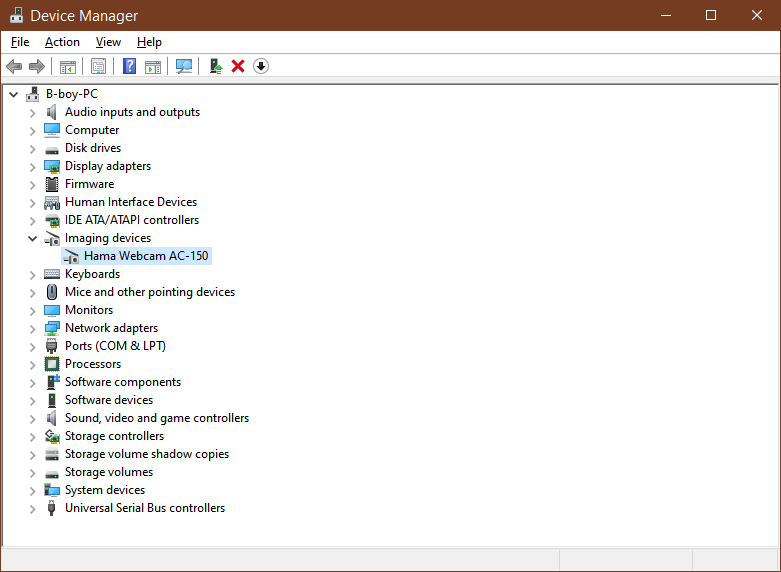Click the Audio inputs and outputs speaker icon
The image size is (781, 572).
[x=52, y=112]
